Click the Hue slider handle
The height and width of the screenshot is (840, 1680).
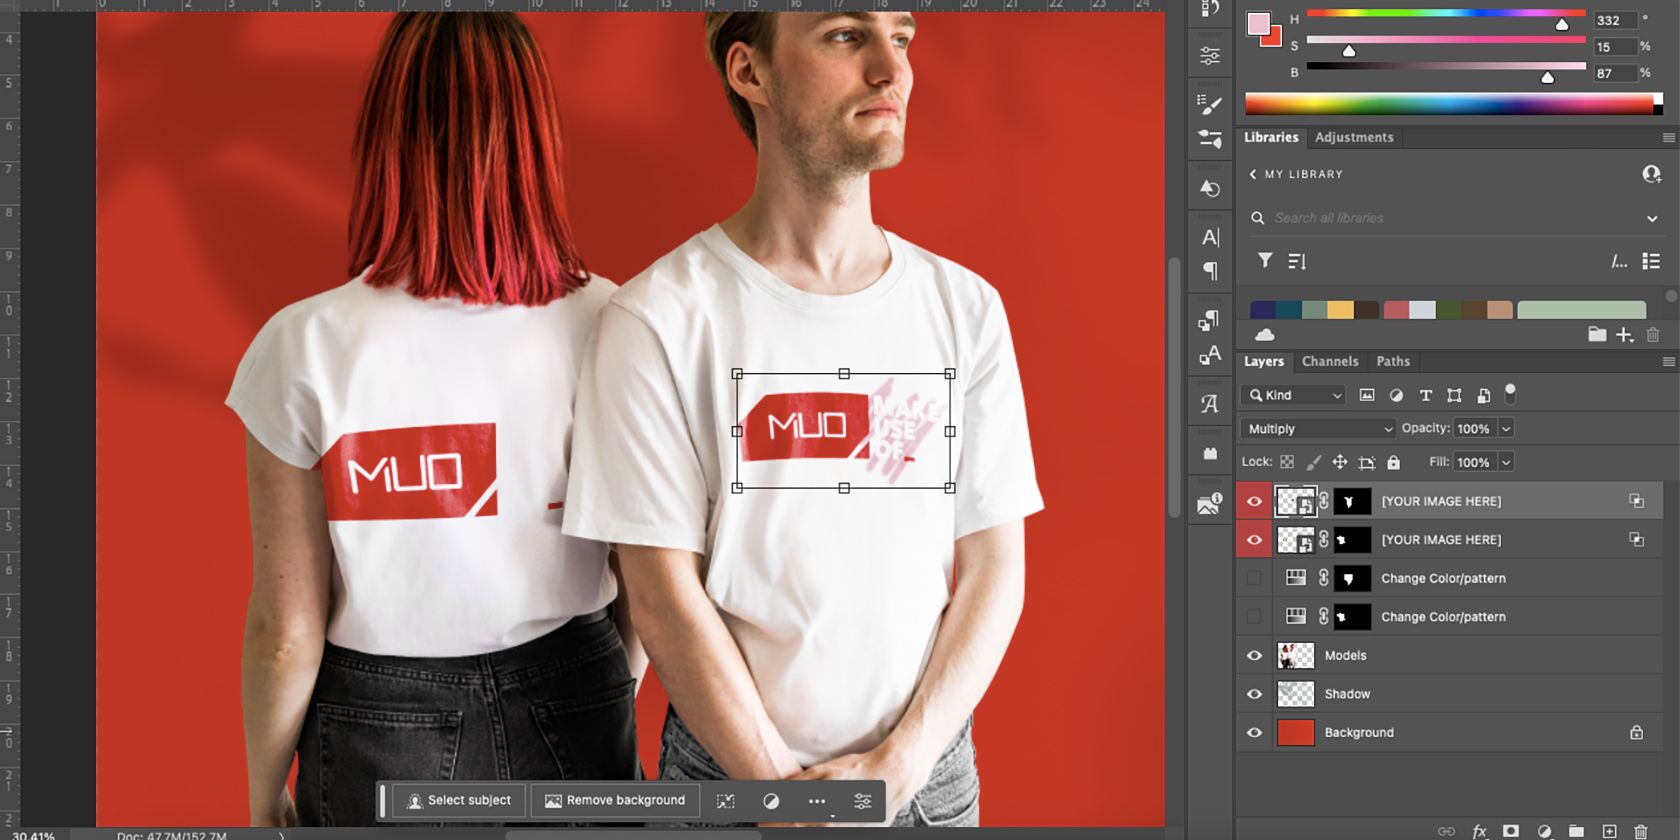click(1561, 25)
